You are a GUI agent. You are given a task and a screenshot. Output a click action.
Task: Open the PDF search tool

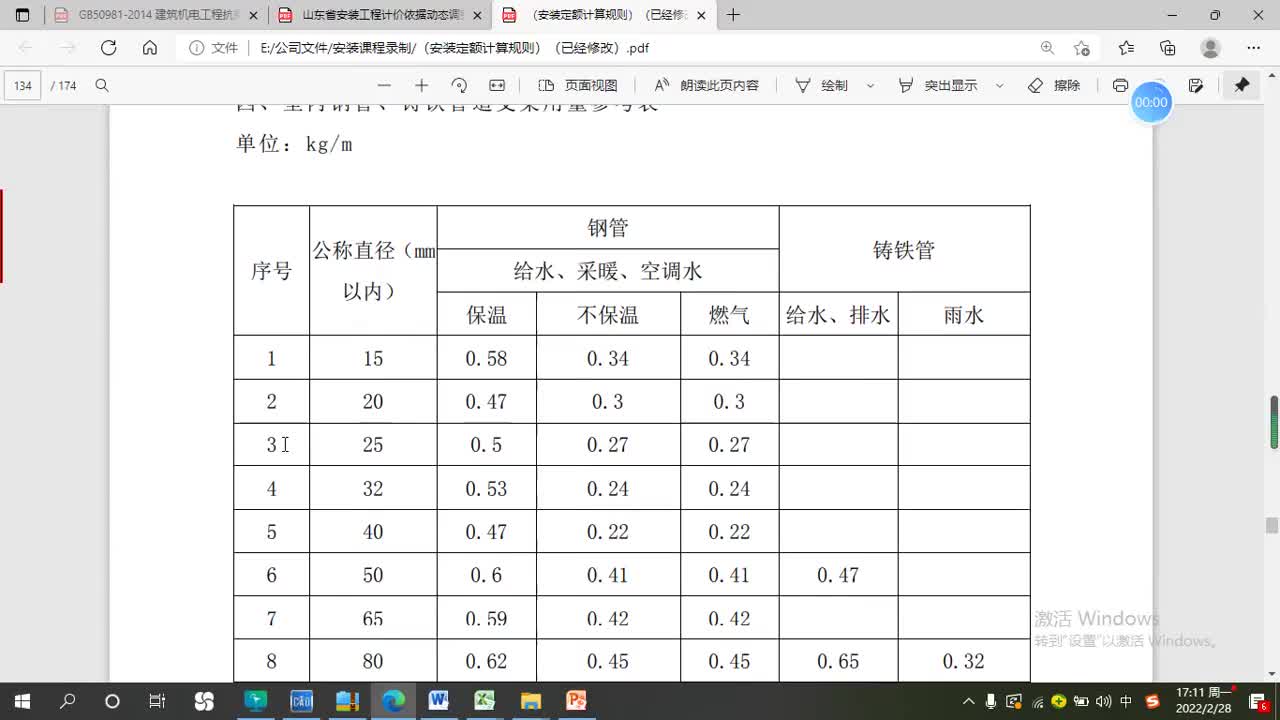[x=102, y=86]
